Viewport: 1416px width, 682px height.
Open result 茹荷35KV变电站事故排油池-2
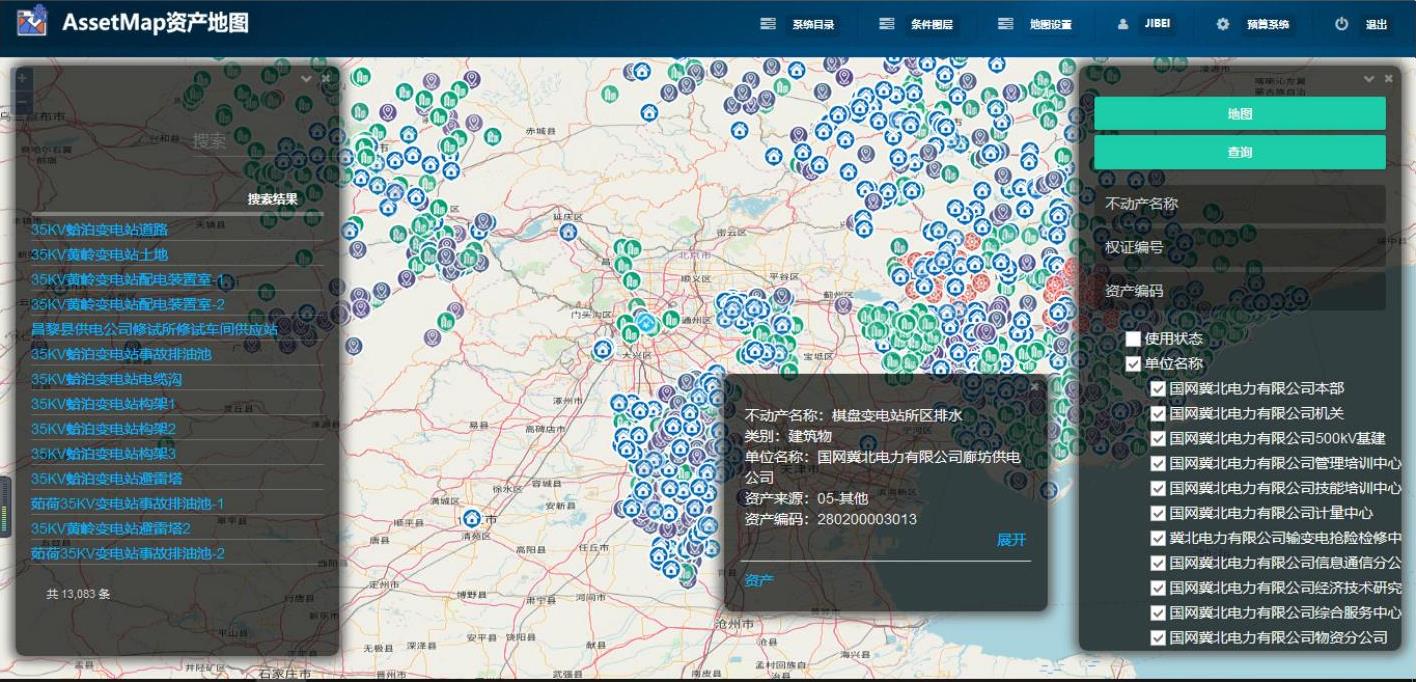[128, 553]
